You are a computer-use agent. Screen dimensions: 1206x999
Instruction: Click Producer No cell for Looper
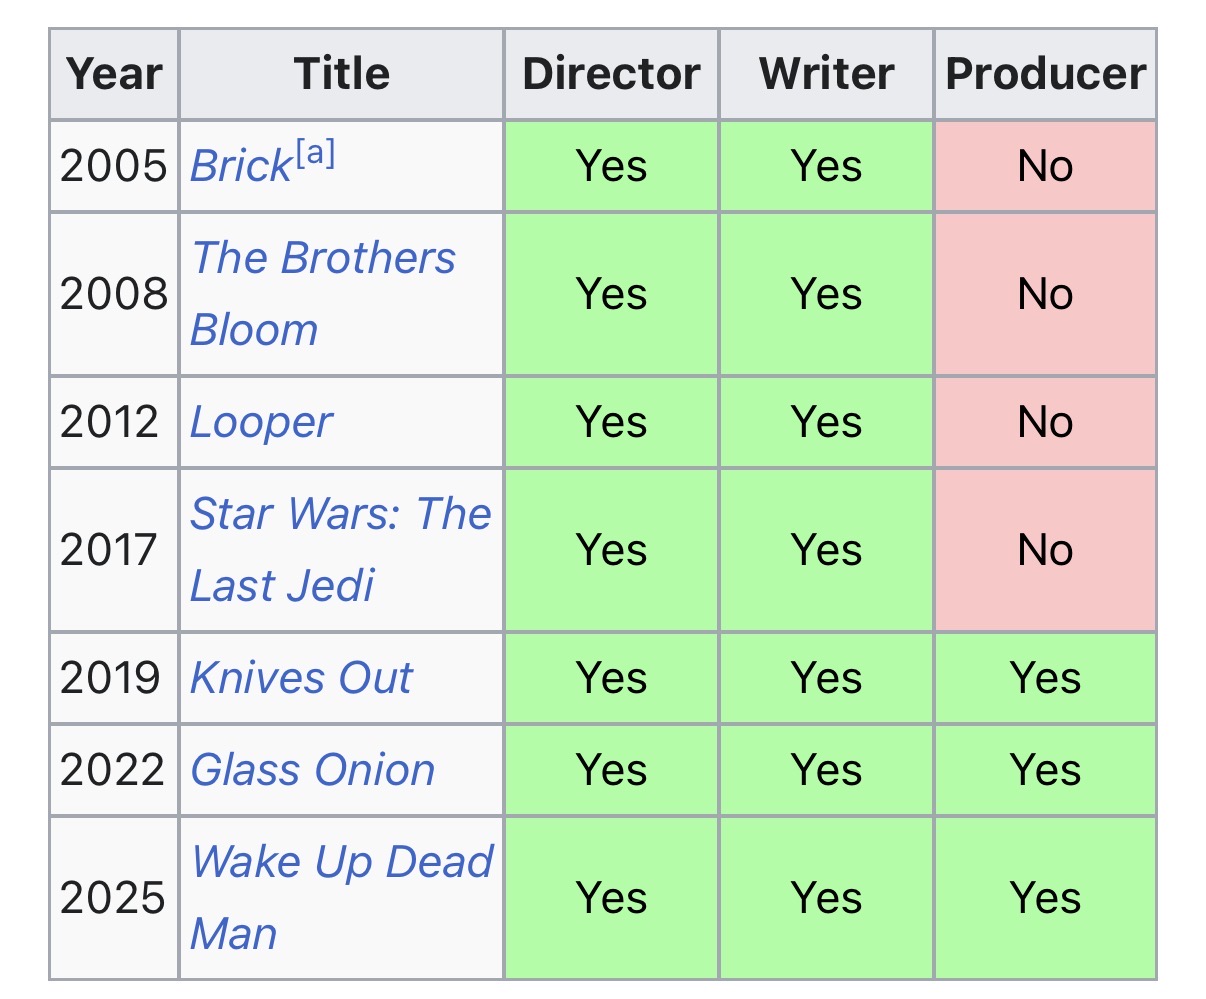click(x=1045, y=422)
